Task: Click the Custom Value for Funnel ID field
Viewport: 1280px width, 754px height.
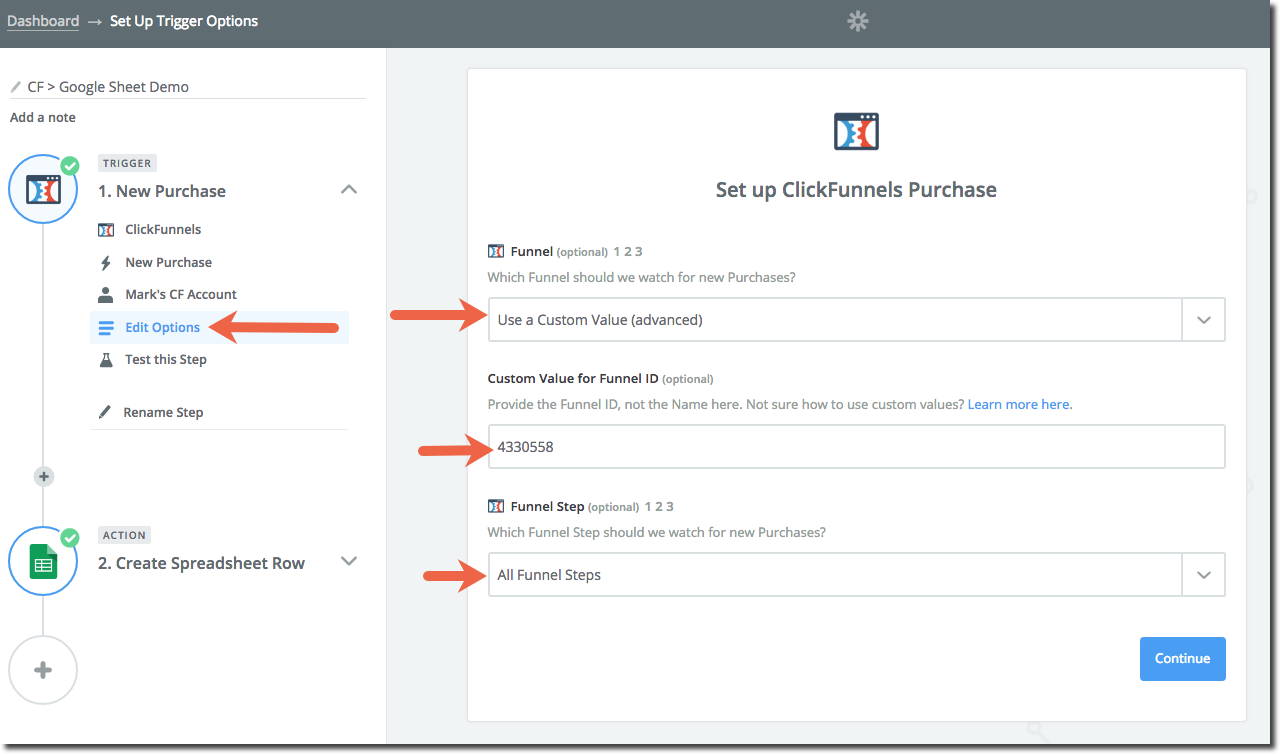Action: click(x=856, y=447)
